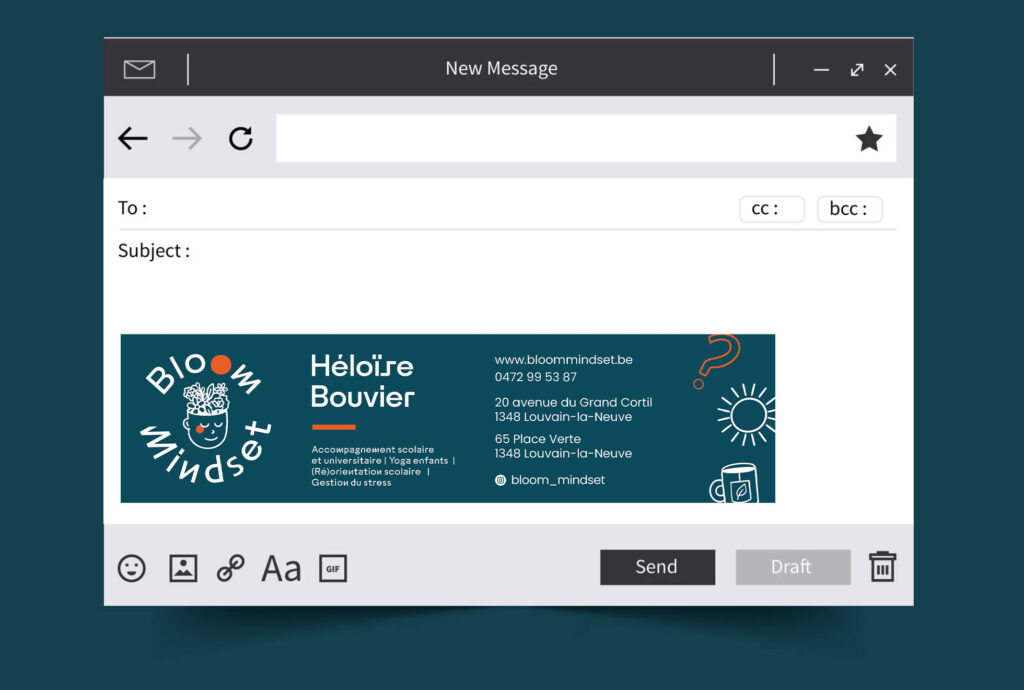Image resolution: width=1024 pixels, height=690 pixels.
Task: Click the forward navigation arrow
Action: pos(186,138)
